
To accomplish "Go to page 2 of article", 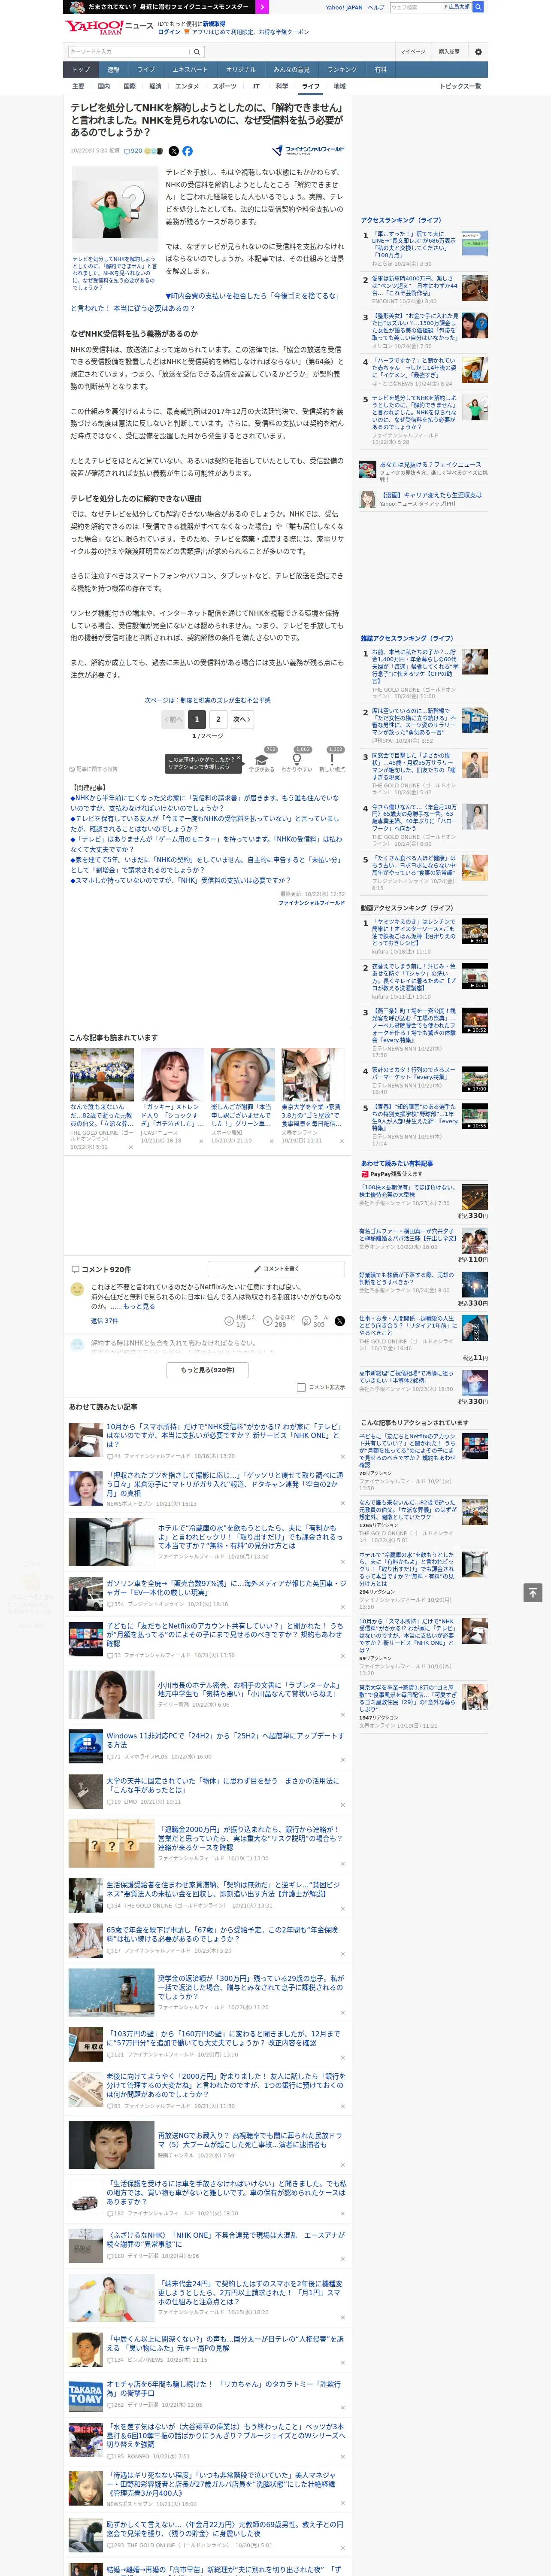I will tap(218, 719).
